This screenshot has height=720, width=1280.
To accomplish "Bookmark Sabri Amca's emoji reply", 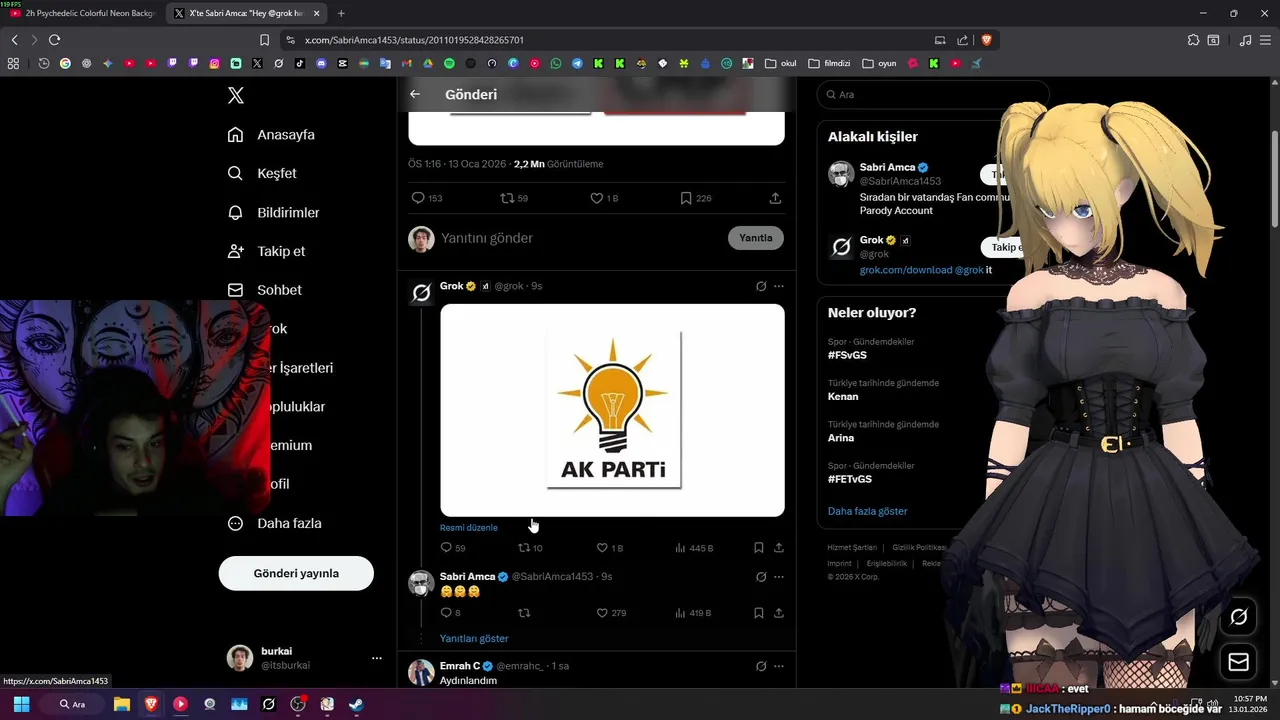I will pos(759,613).
